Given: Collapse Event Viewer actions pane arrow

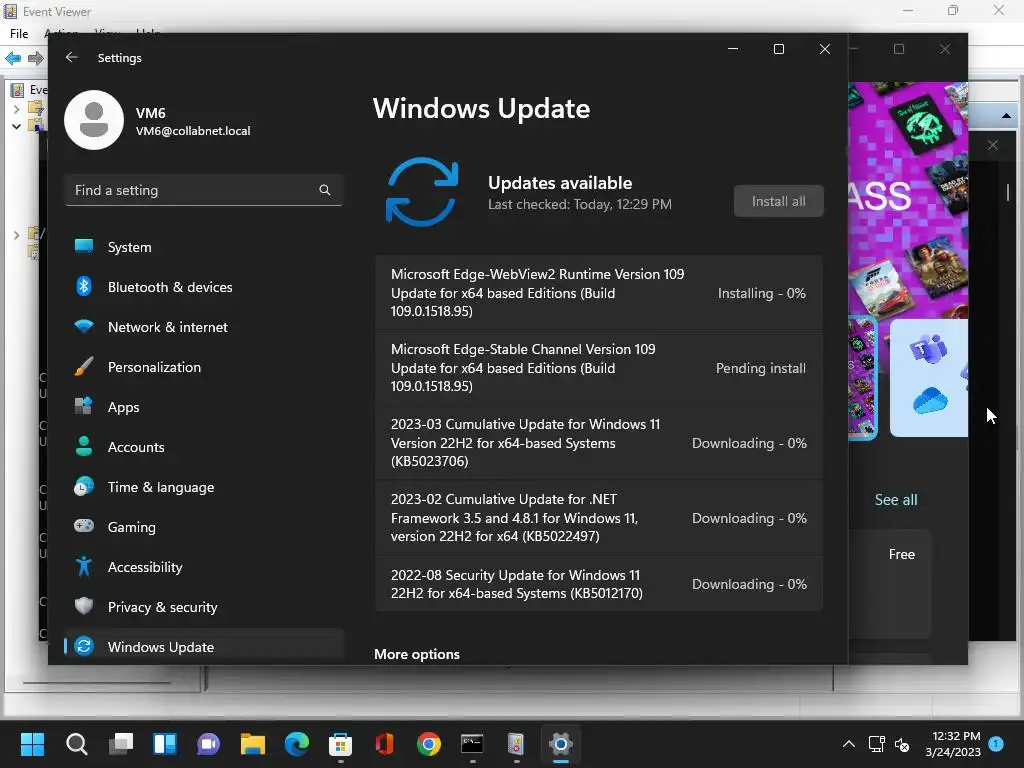Looking at the screenshot, I should tap(1006, 116).
